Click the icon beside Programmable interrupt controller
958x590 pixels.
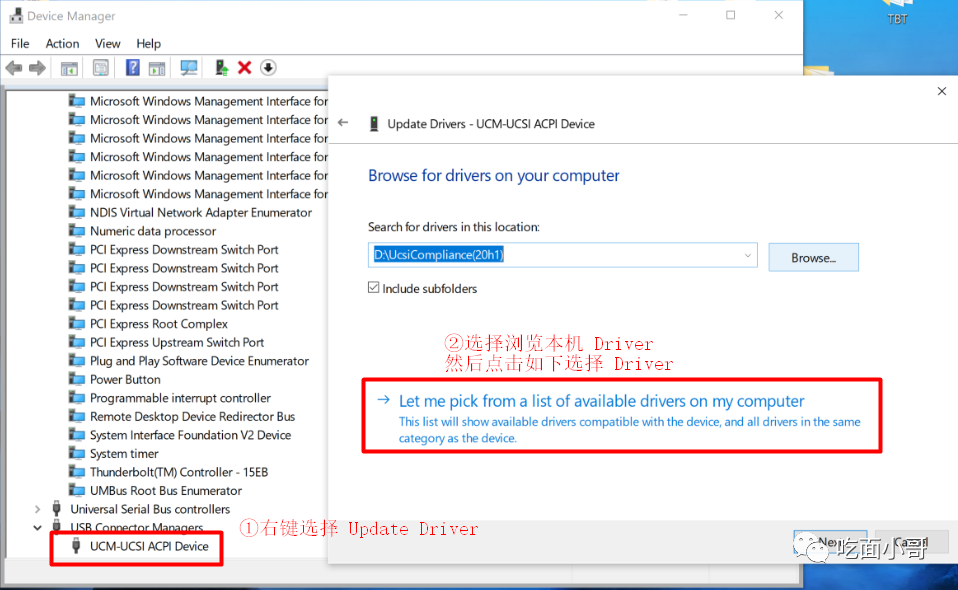click(76, 398)
